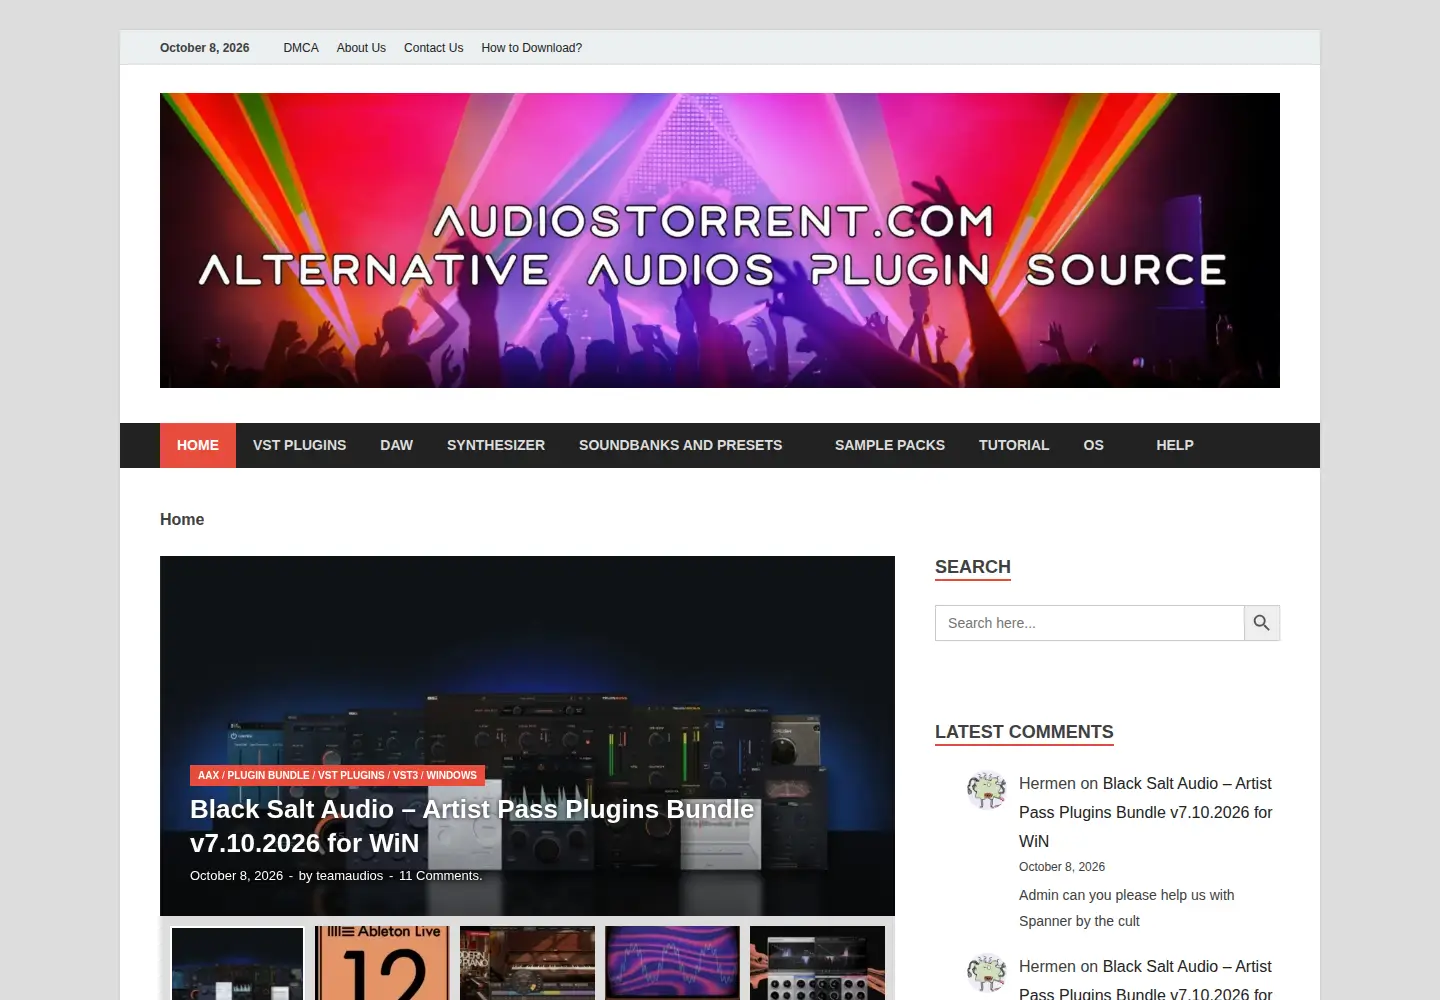The image size is (1440, 1000).
Task: Open the DMCA link
Action: click(301, 48)
